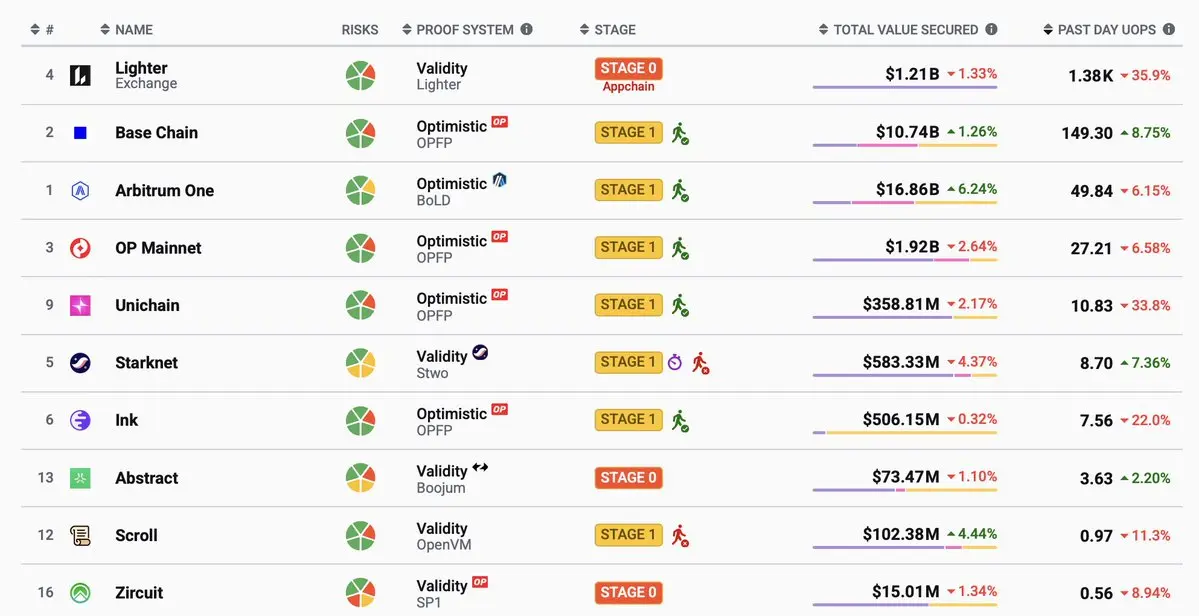Click the Starknet purple countdown timer icon
Screen dimensions: 1199x616
pos(675,362)
